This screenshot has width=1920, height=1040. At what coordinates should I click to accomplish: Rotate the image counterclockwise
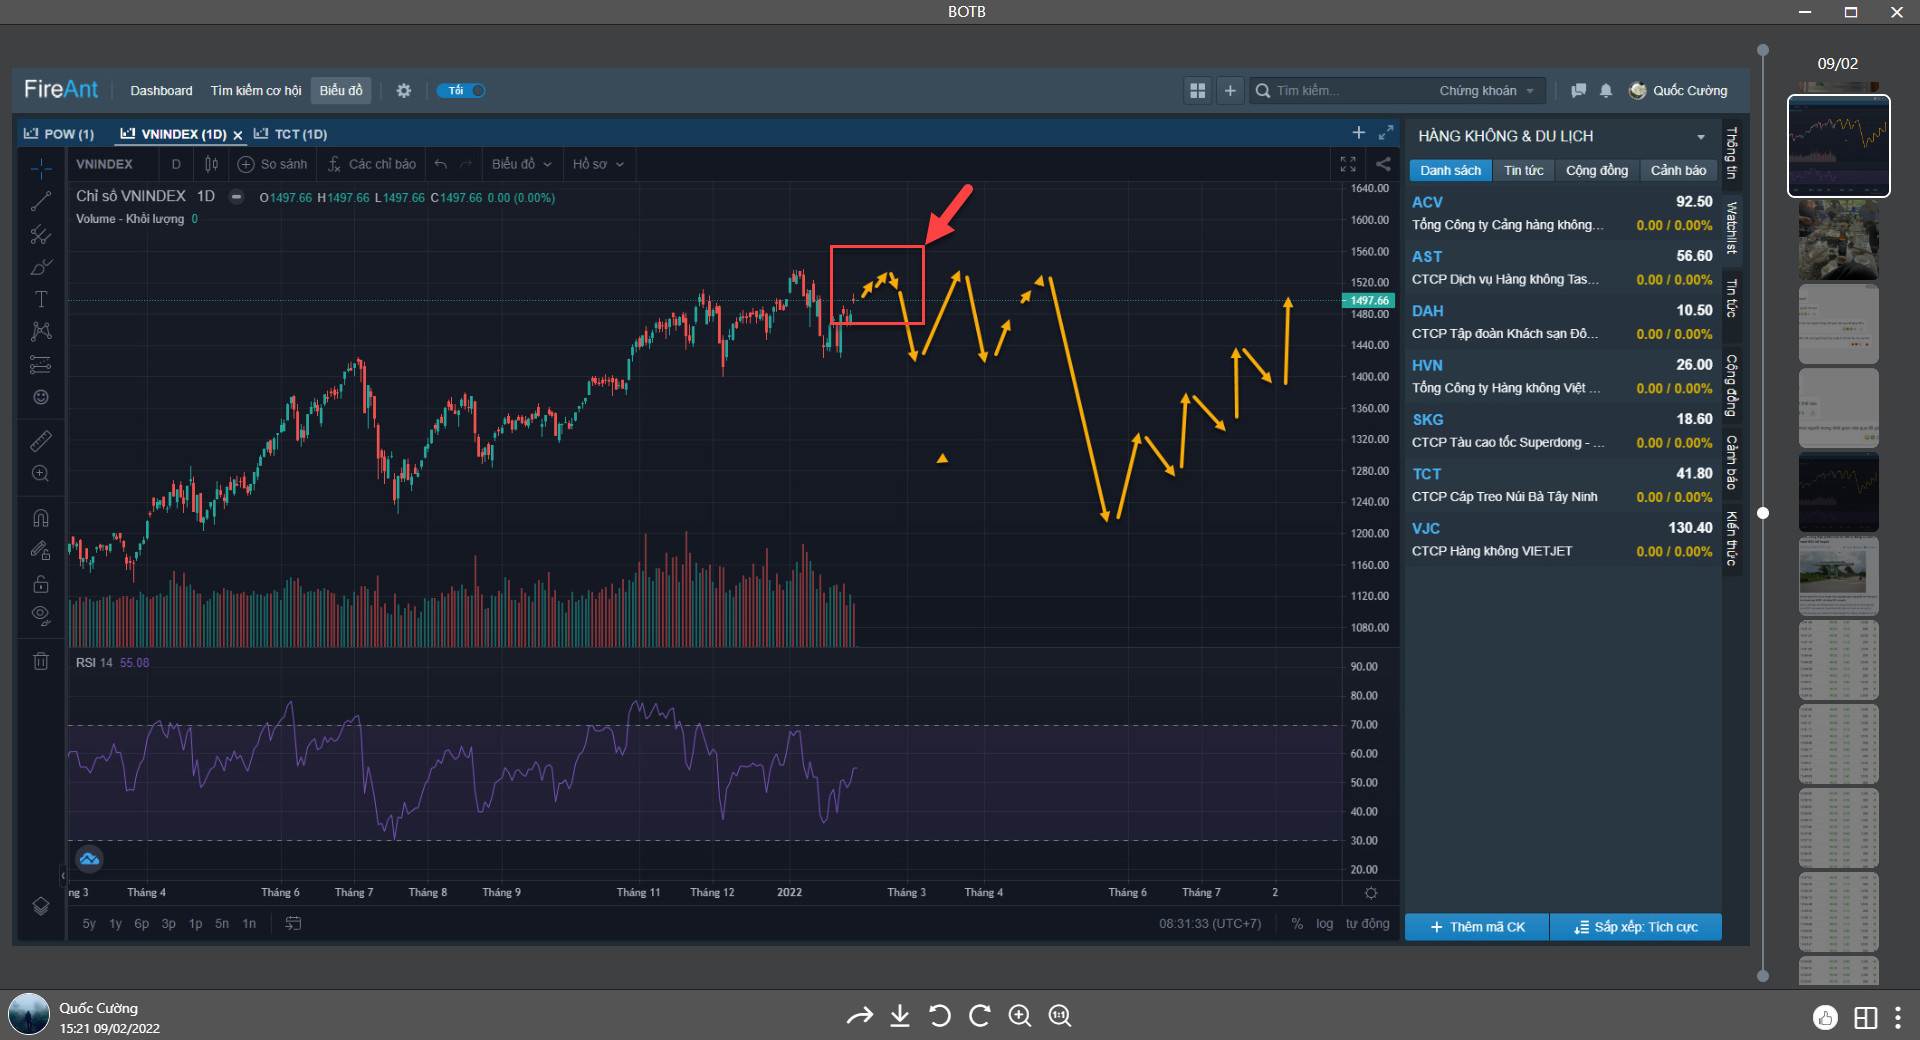tap(940, 1016)
